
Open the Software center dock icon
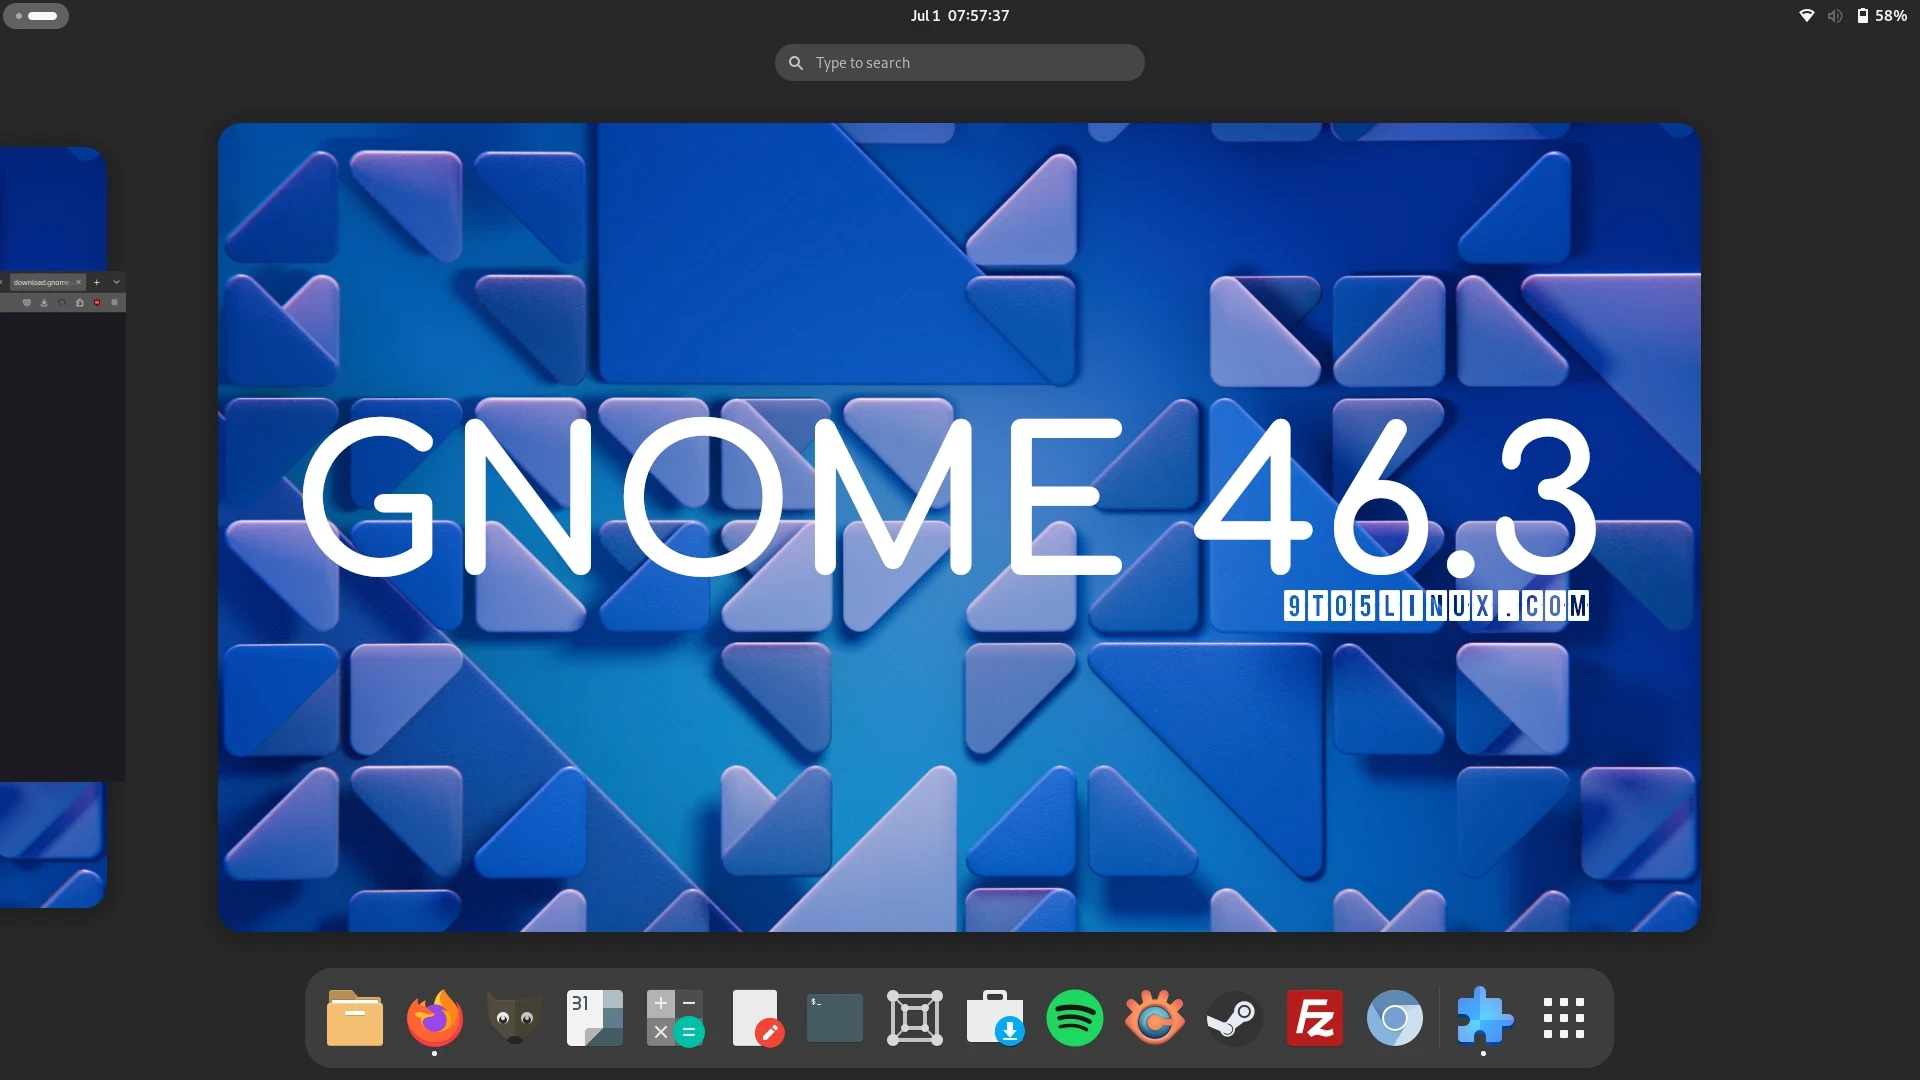pyautogui.click(x=995, y=1018)
